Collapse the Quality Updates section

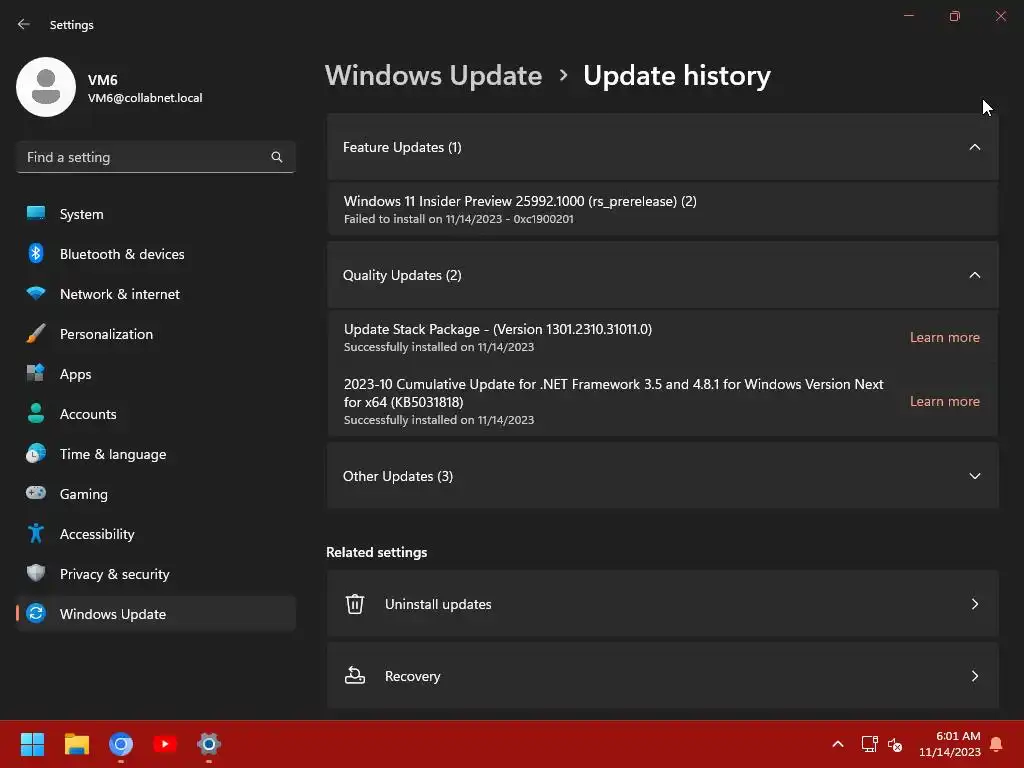(974, 276)
